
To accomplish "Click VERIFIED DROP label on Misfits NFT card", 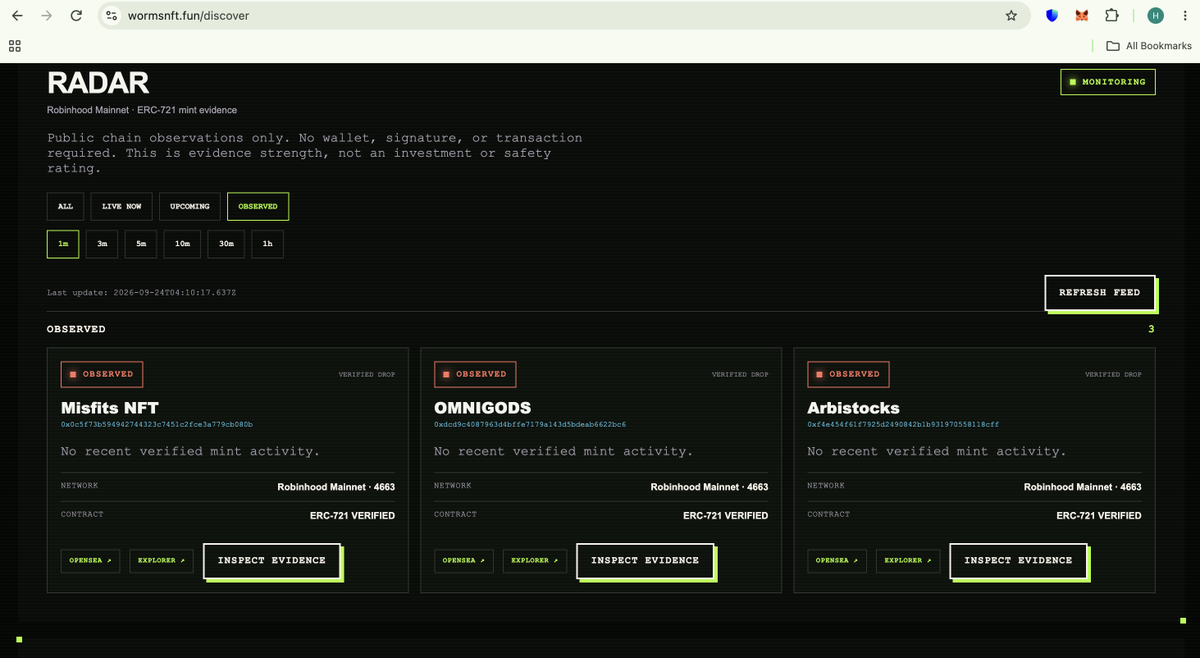I will click(367, 374).
